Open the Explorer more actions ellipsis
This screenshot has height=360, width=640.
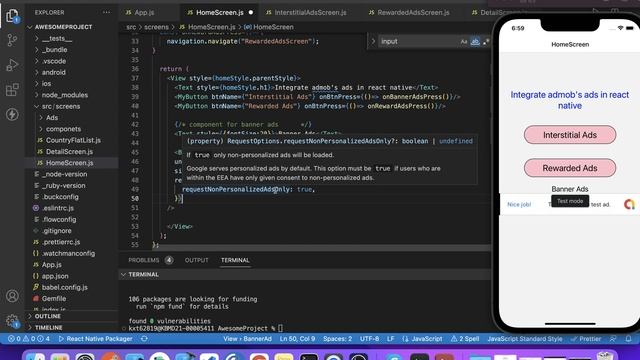click(x=107, y=12)
